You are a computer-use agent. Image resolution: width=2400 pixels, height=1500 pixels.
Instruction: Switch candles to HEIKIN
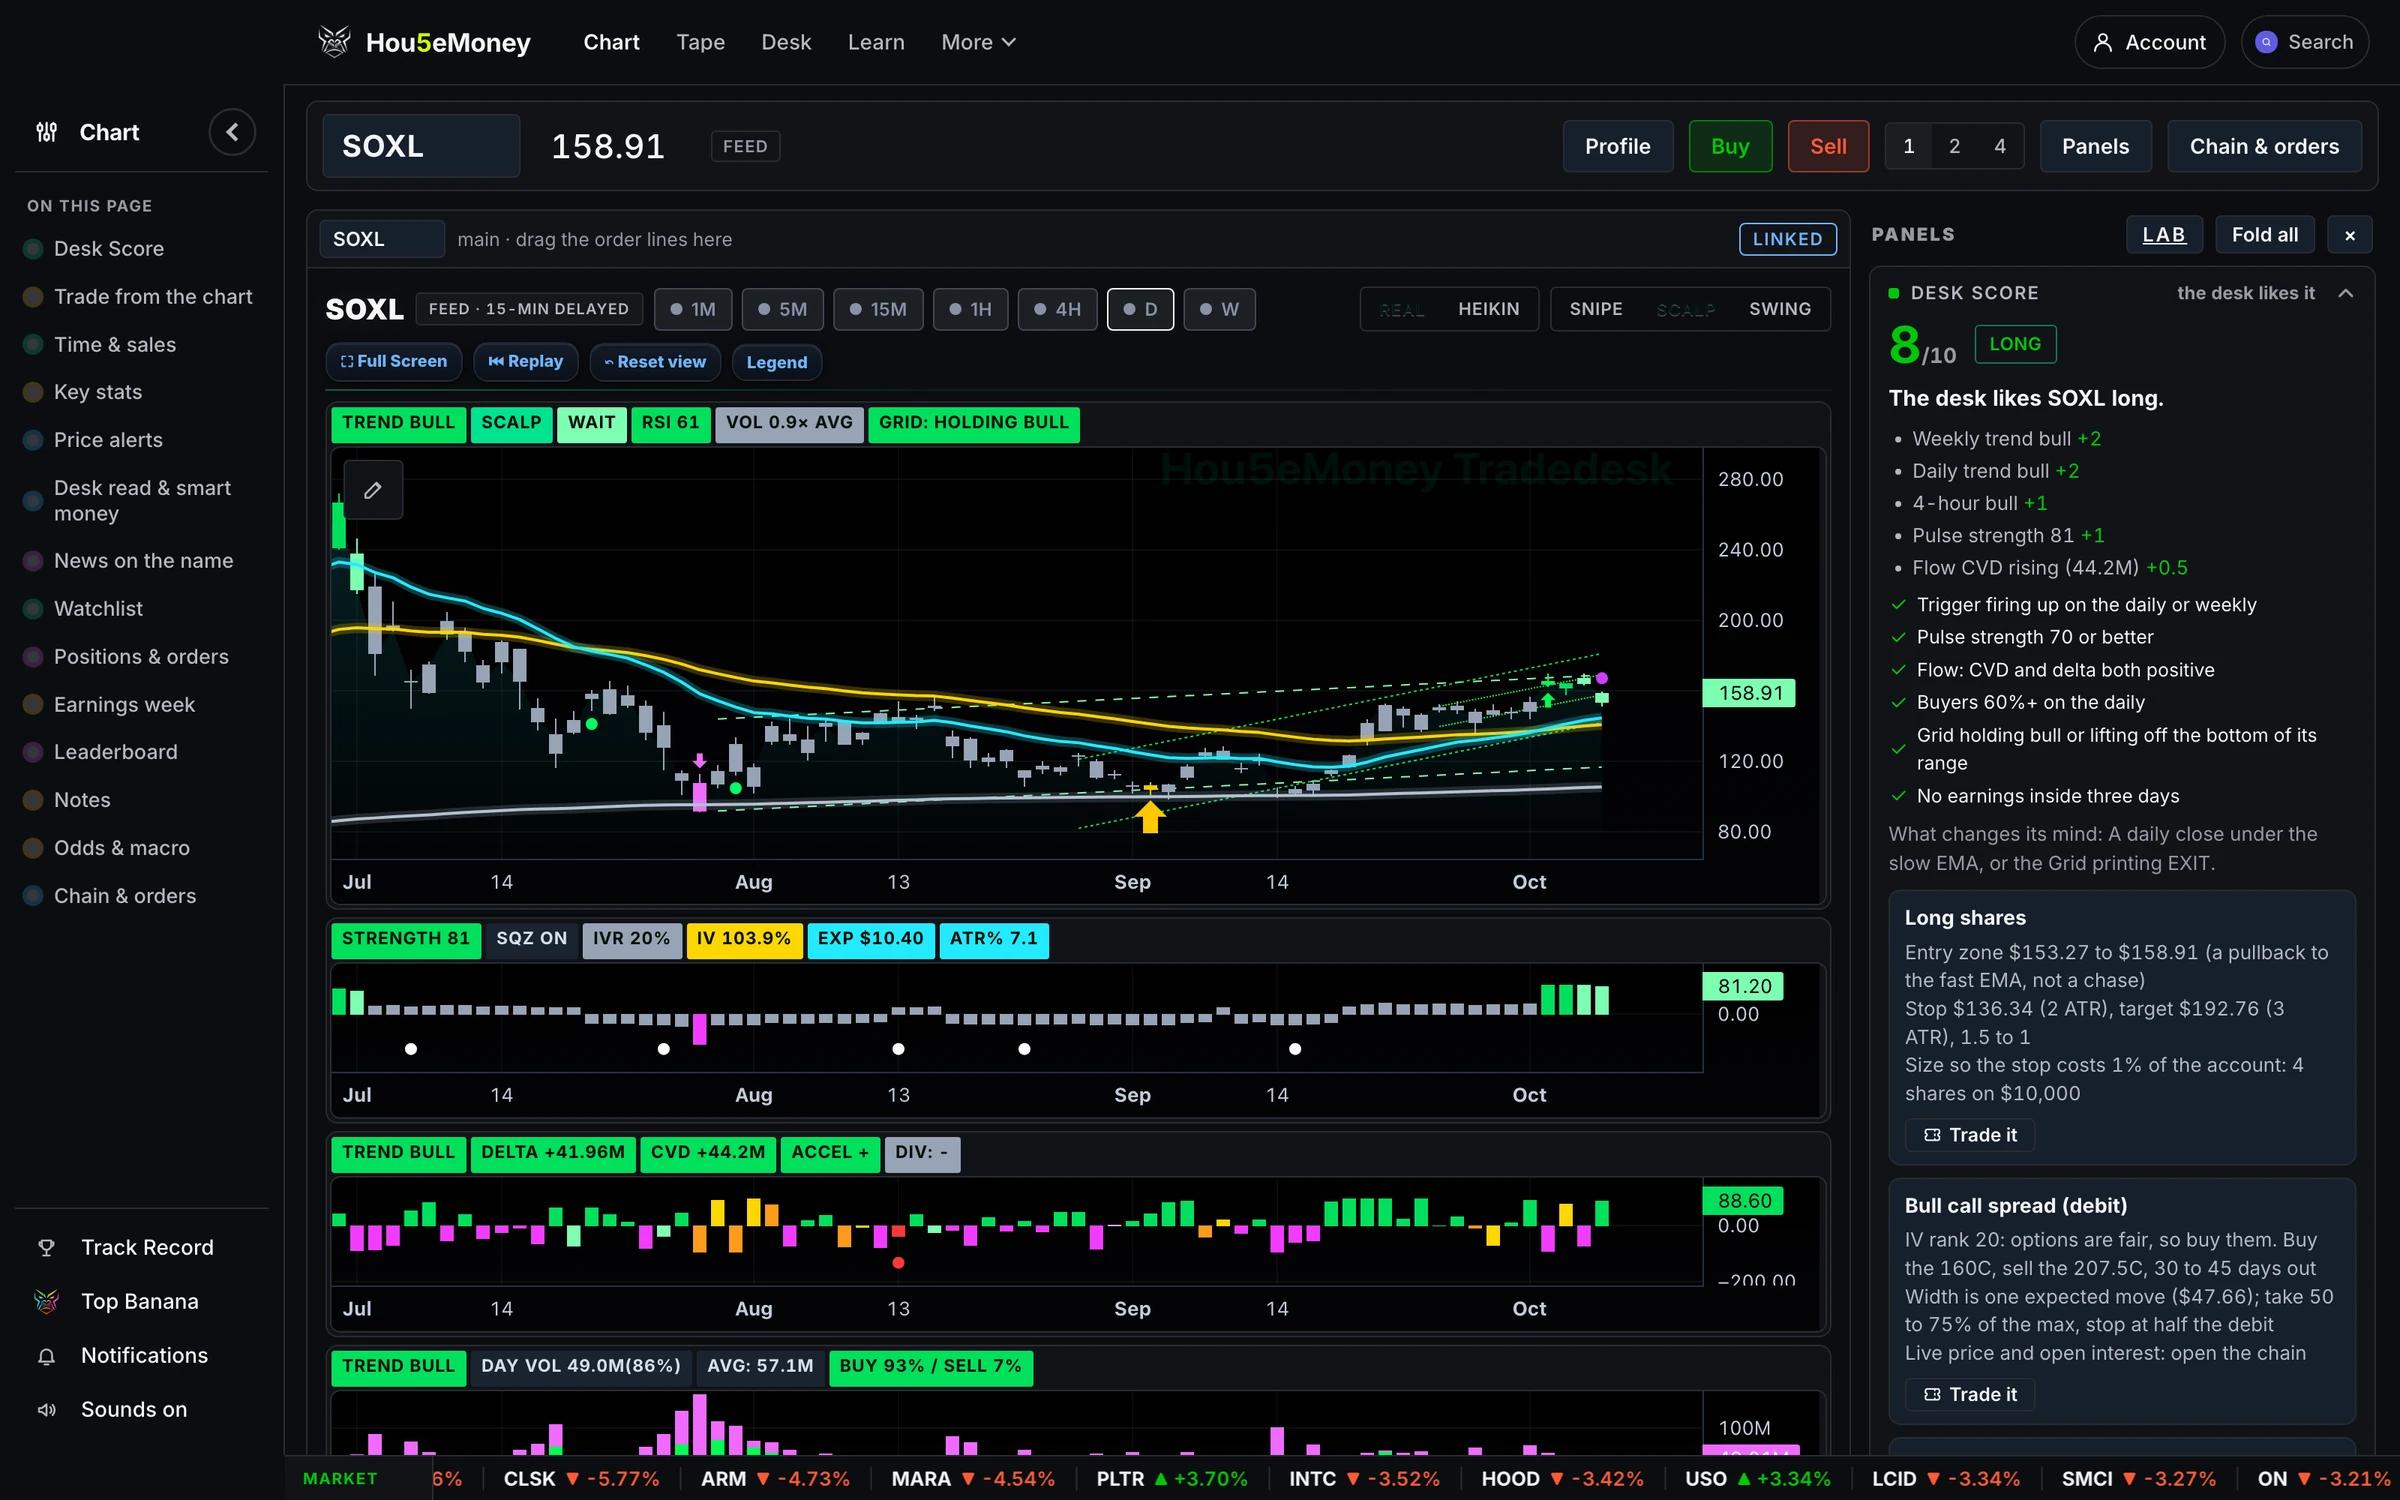1489,309
